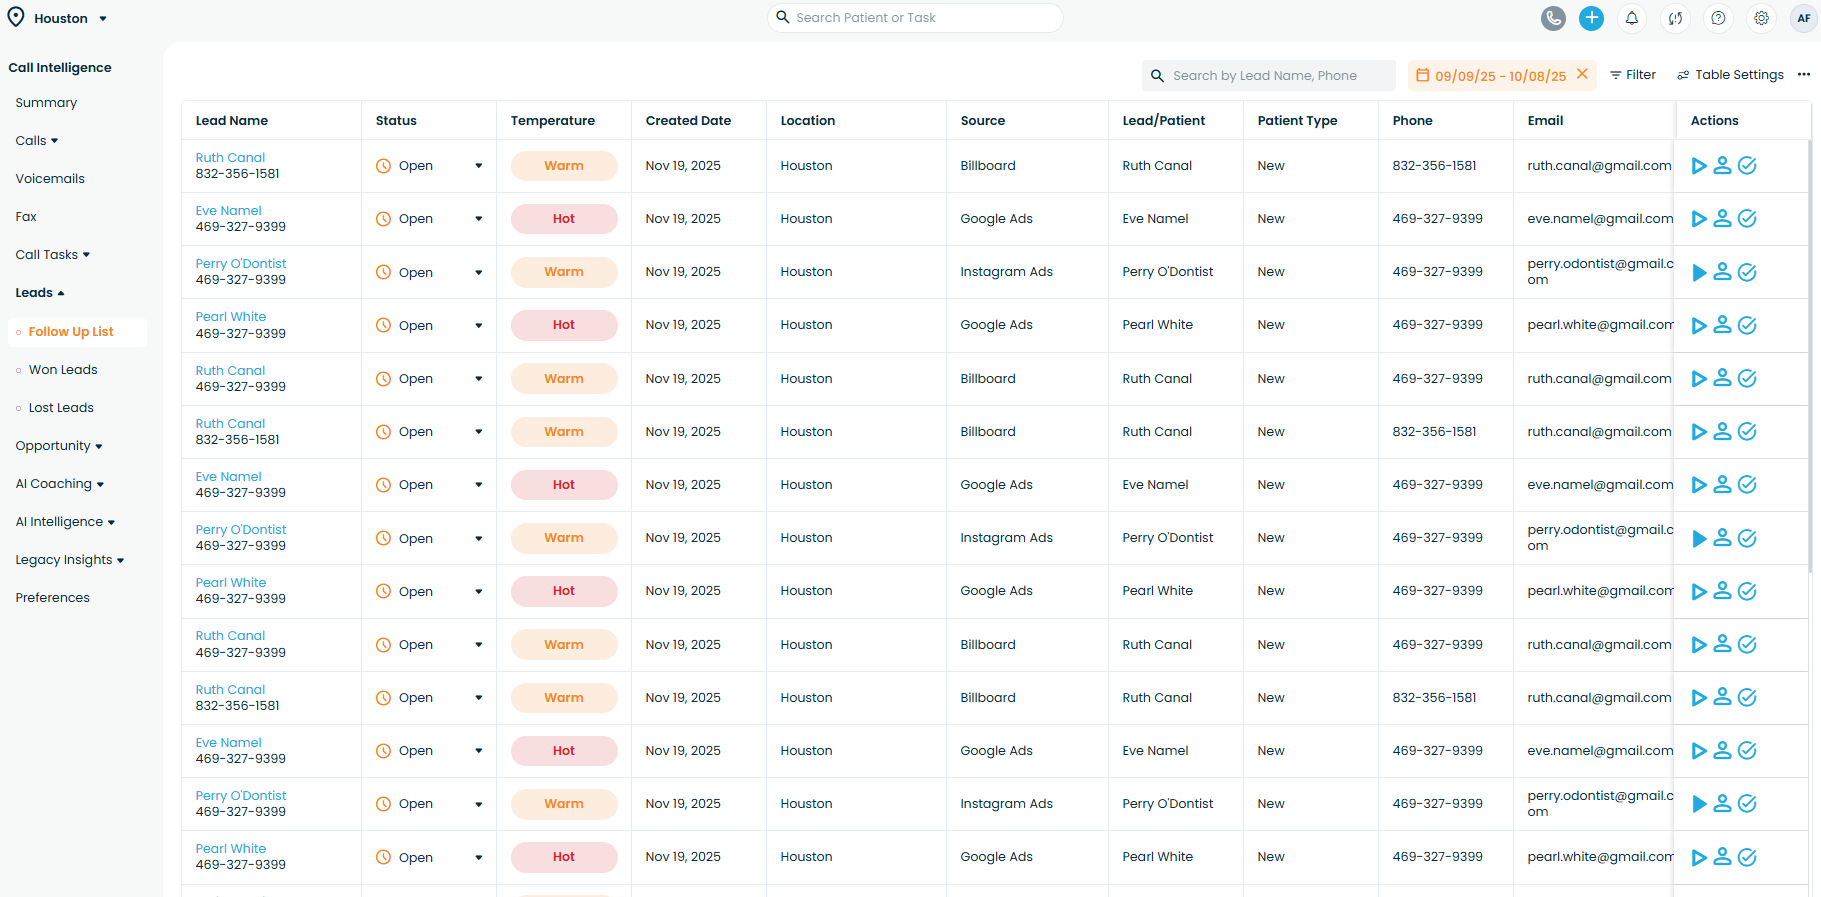Screen dimensions: 1821x897
Task: Clear the date range with the X icon
Action: pyautogui.click(x=1582, y=74)
